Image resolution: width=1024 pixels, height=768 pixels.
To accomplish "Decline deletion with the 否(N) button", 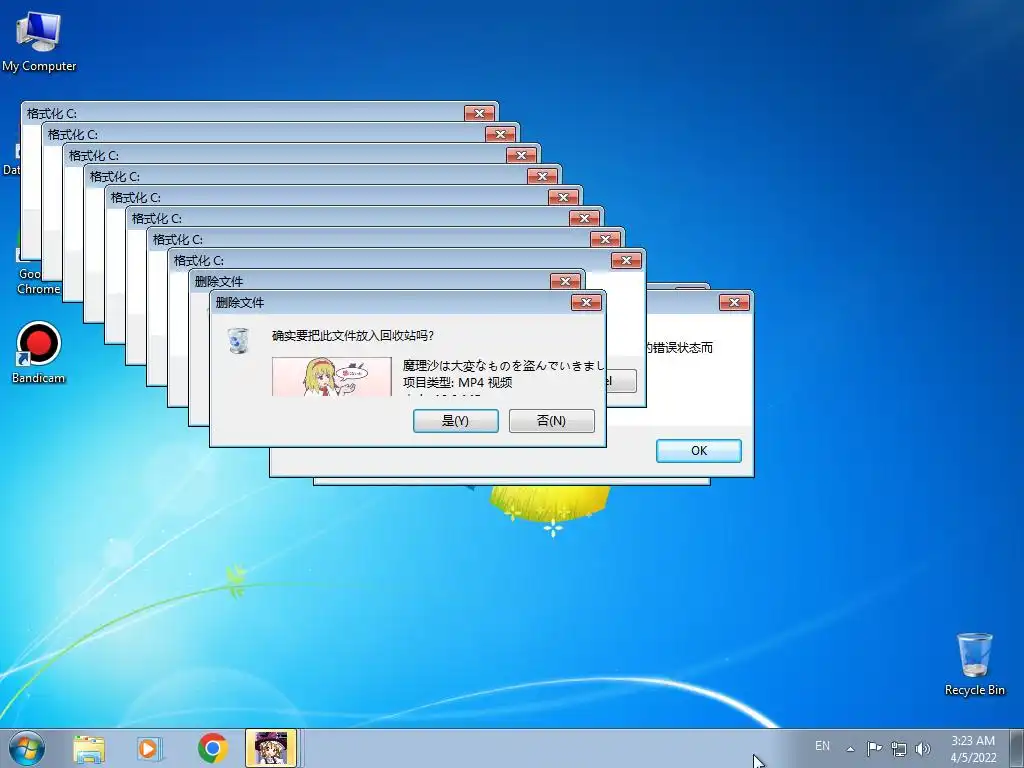I will point(552,421).
